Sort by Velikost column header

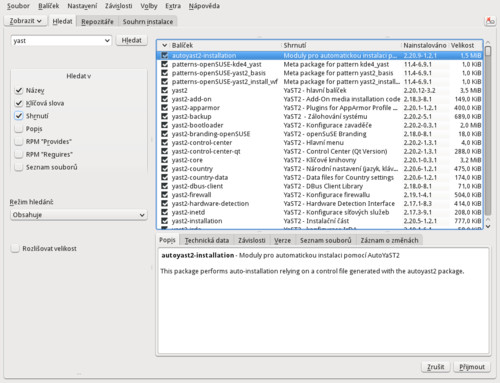tap(466, 45)
